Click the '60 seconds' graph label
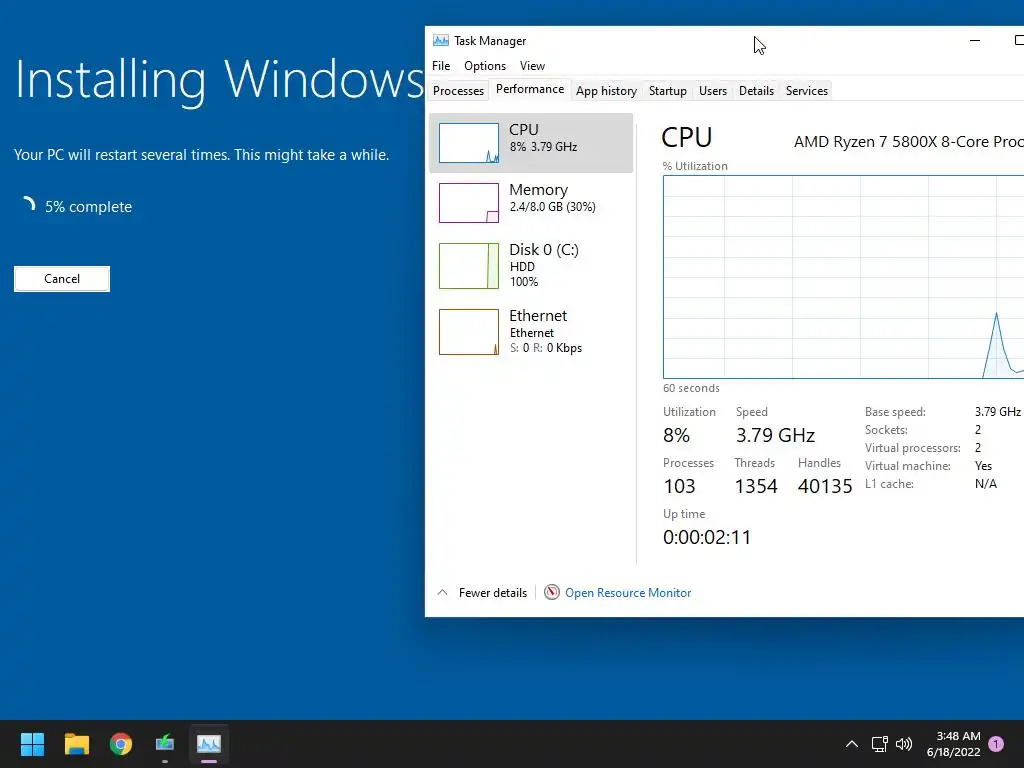 (x=691, y=389)
